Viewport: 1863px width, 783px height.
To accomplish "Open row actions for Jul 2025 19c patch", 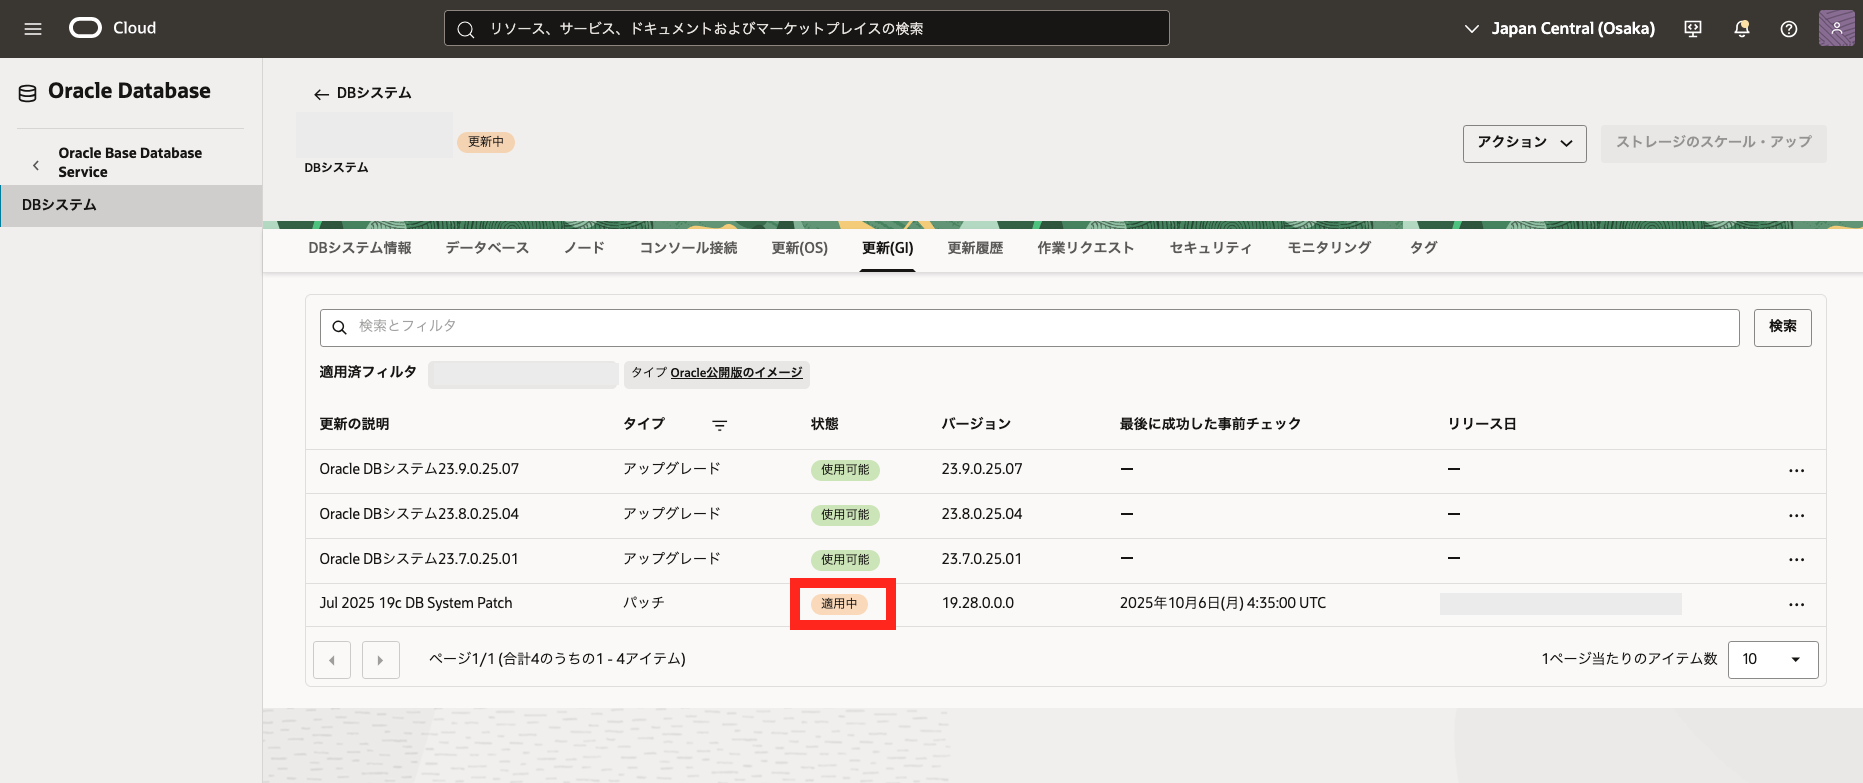I will (x=1796, y=605).
